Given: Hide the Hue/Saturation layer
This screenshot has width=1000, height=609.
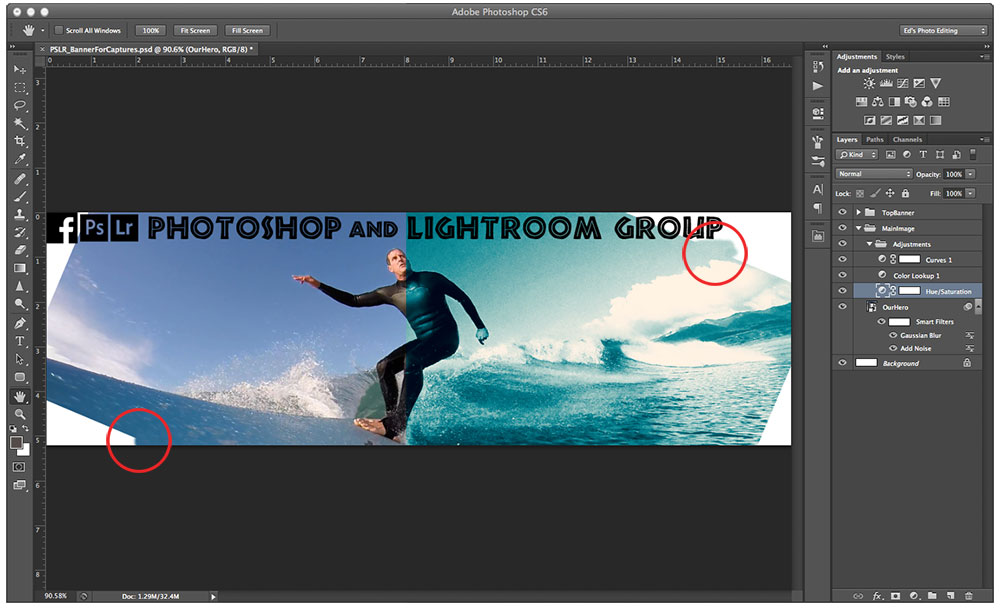Looking at the screenshot, I should (842, 291).
